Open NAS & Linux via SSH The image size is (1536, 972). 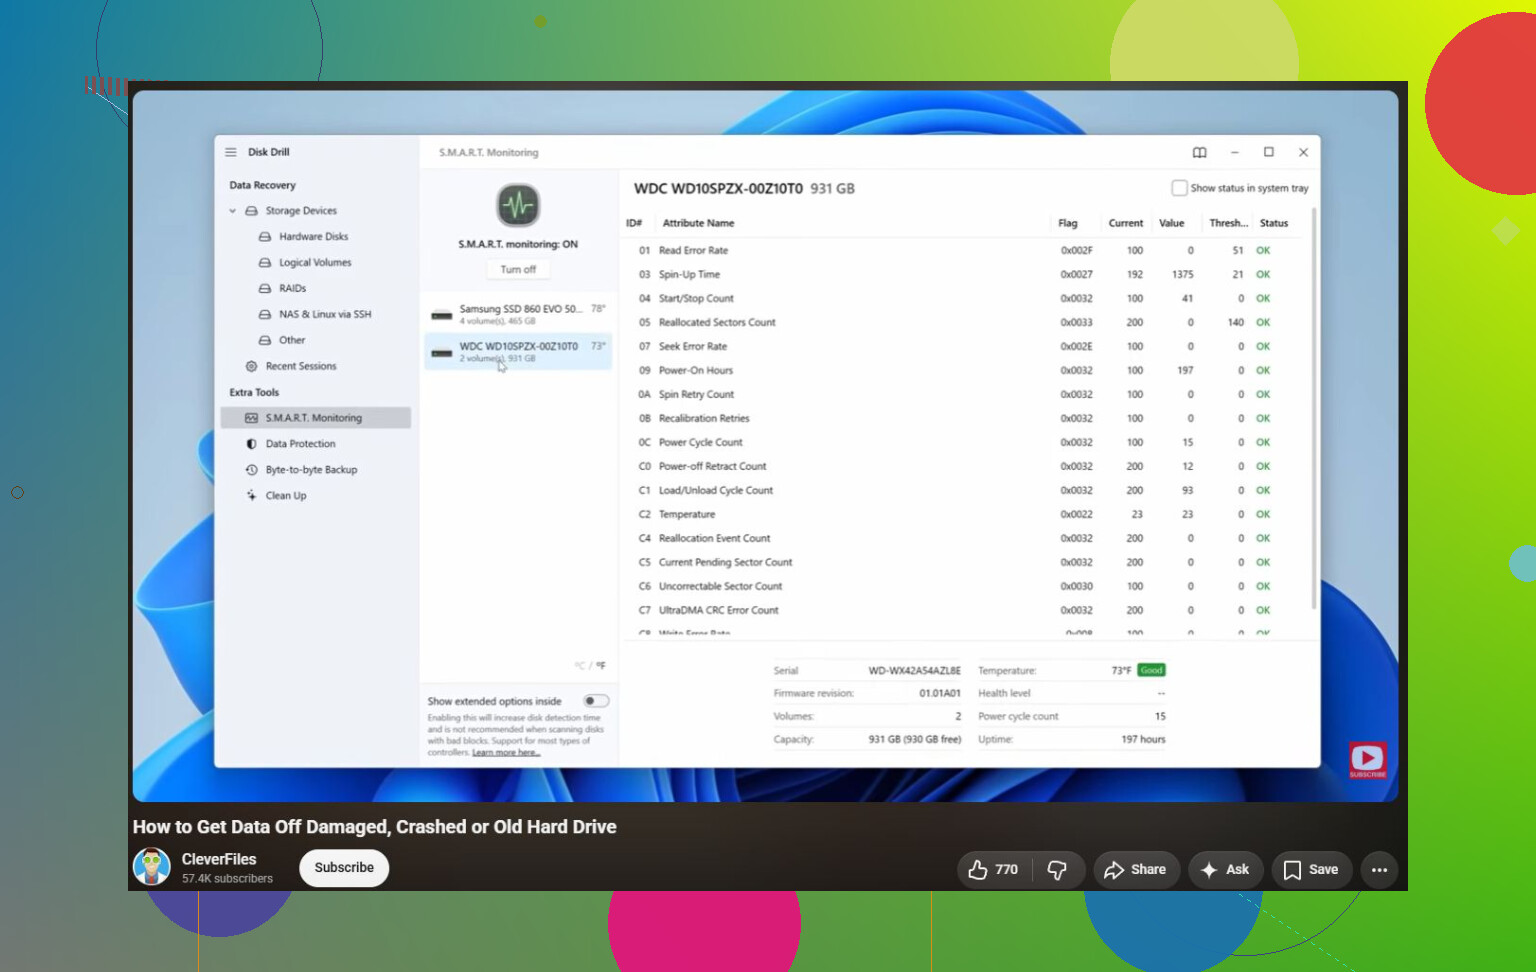325,315
